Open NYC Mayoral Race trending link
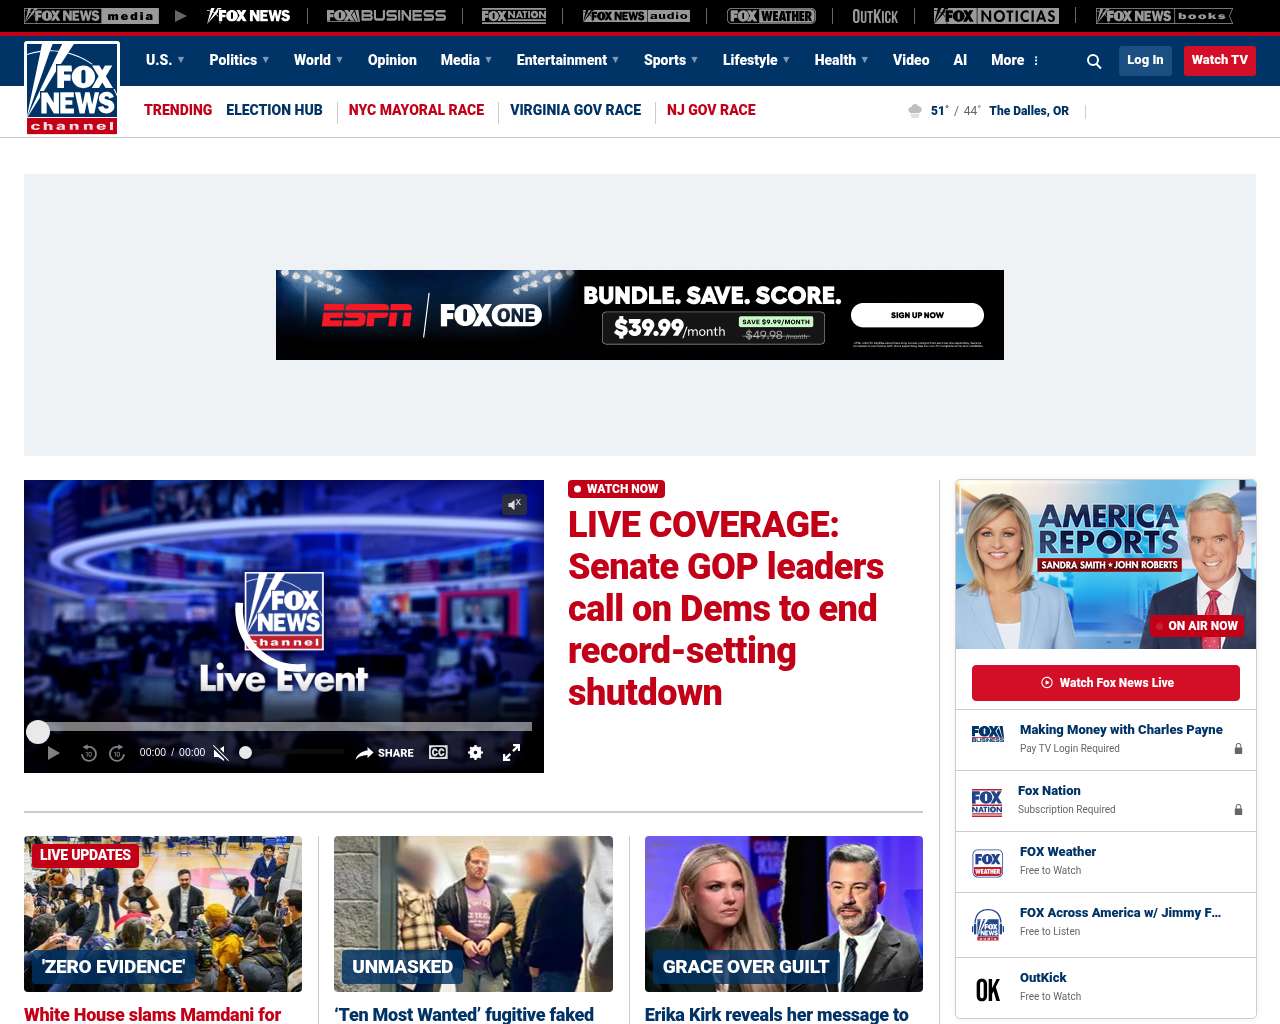 coord(416,110)
